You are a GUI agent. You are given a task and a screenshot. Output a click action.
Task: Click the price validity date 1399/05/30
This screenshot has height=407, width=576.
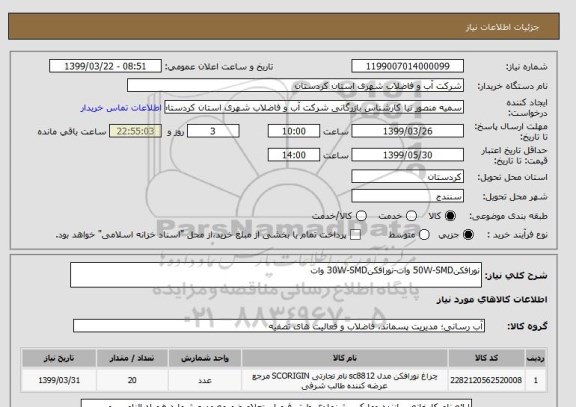pos(407,155)
